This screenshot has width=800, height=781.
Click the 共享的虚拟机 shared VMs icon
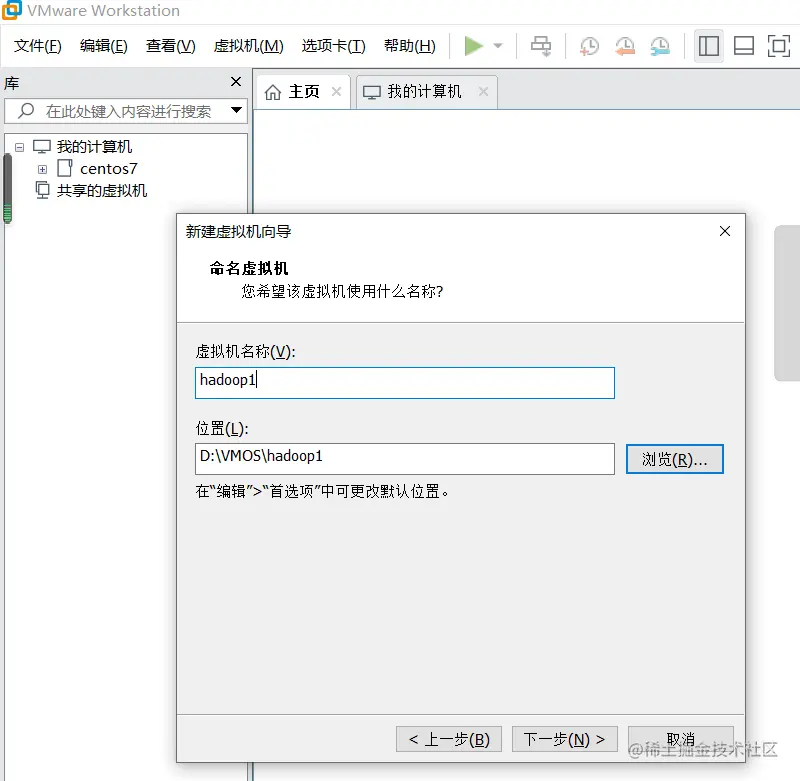pos(41,191)
